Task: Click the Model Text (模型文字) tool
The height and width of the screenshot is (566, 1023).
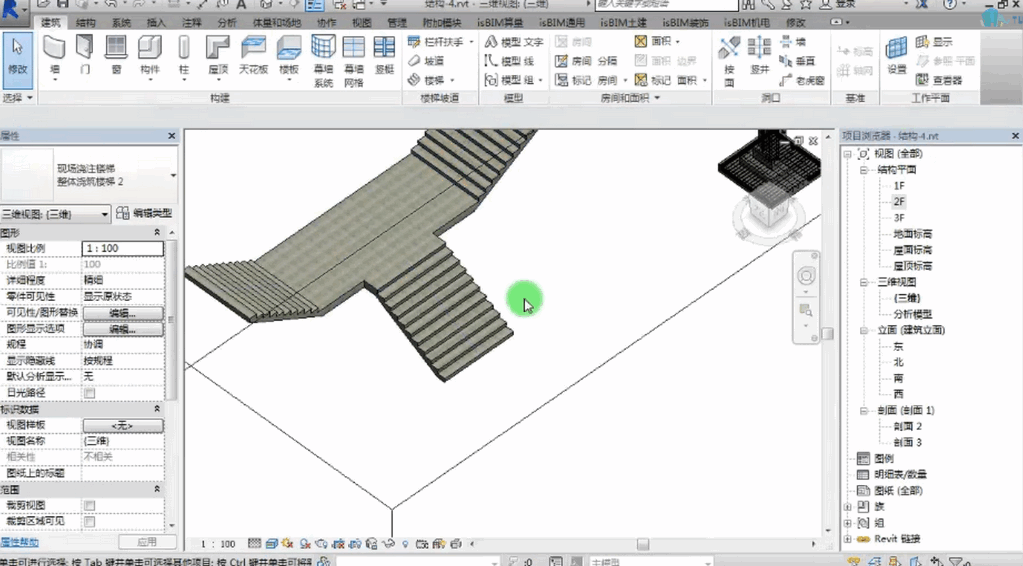Action: point(514,42)
